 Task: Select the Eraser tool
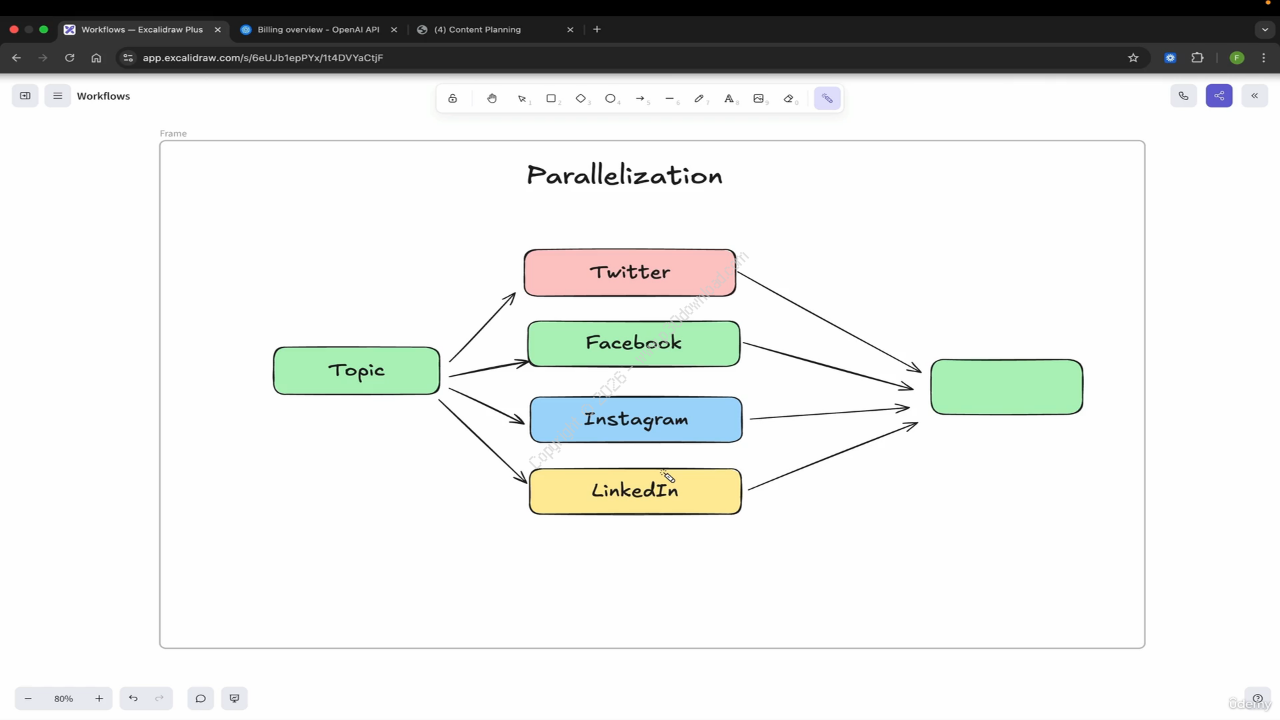pos(788,98)
